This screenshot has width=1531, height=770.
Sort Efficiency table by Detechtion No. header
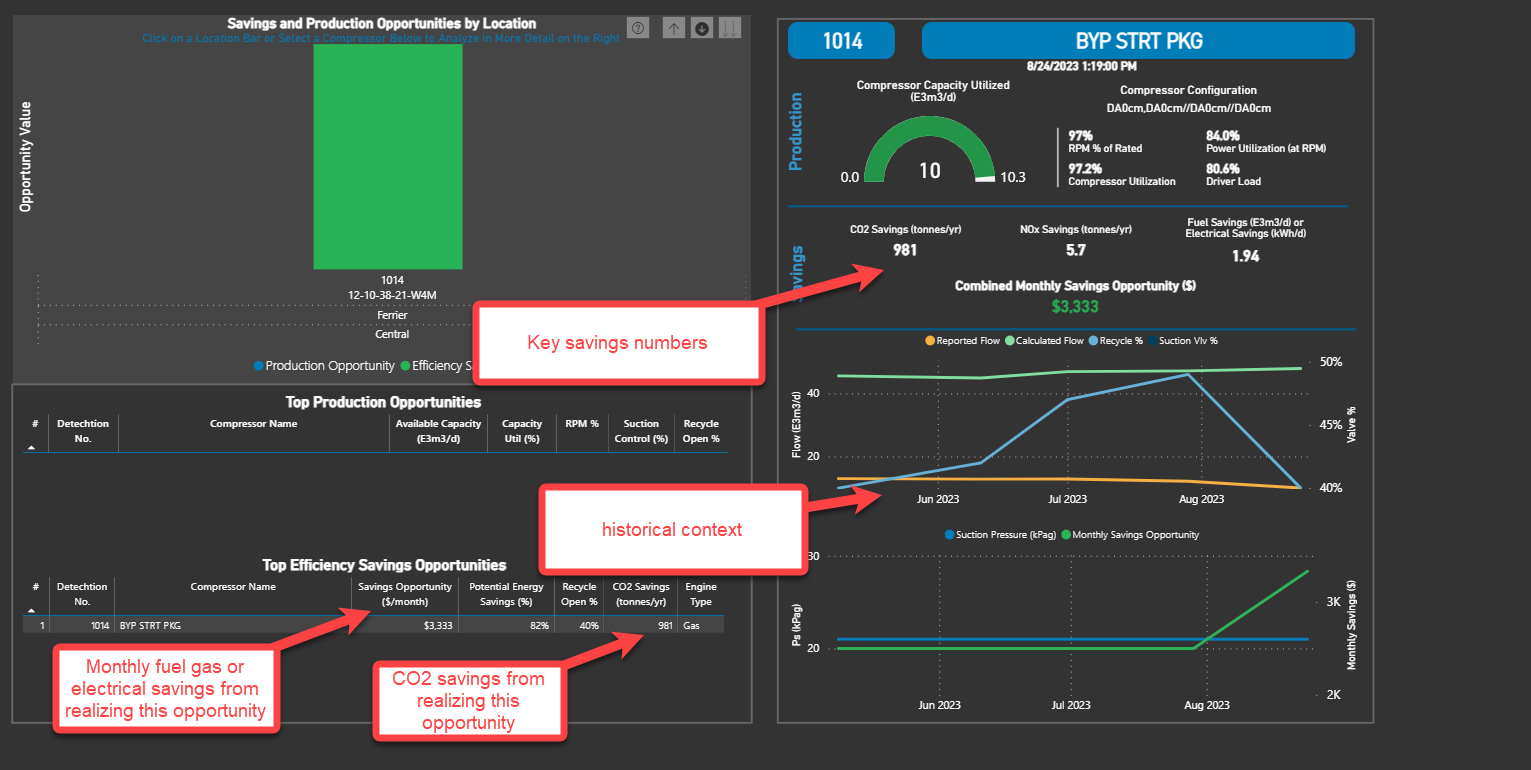click(x=83, y=594)
